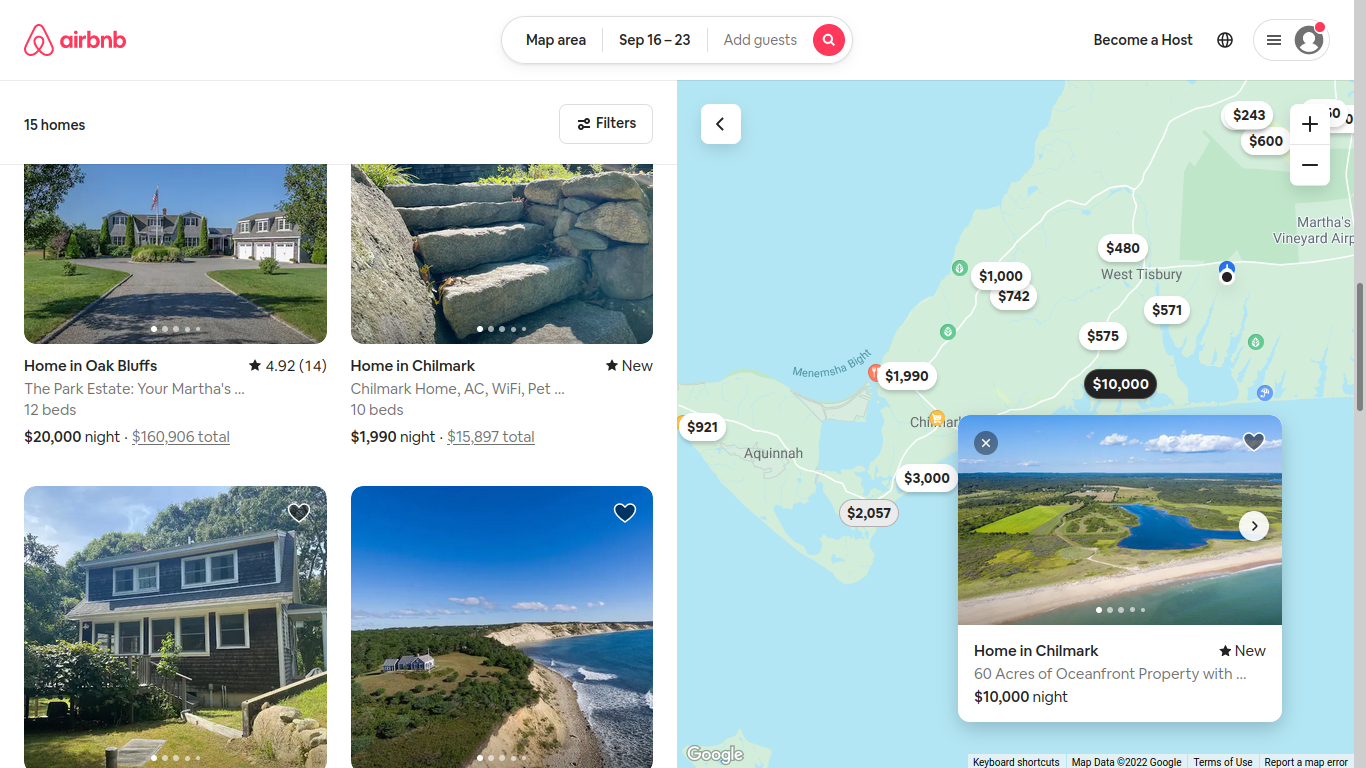The width and height of the screenshot is (1366, 768).
Task: Select the $921 map price marker
Action: pyautogui.click(x=702, y=427)
